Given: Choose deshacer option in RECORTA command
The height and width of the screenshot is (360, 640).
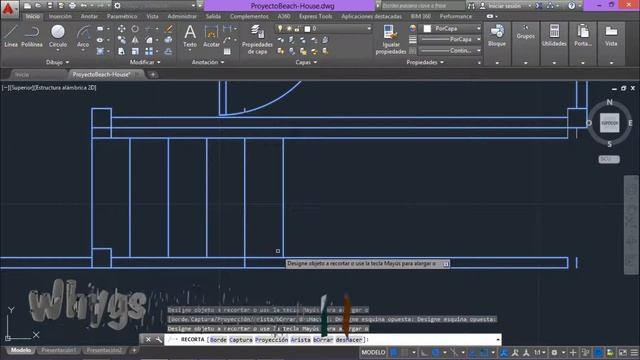Looking at the screenshot, I should tap(349, 340).
